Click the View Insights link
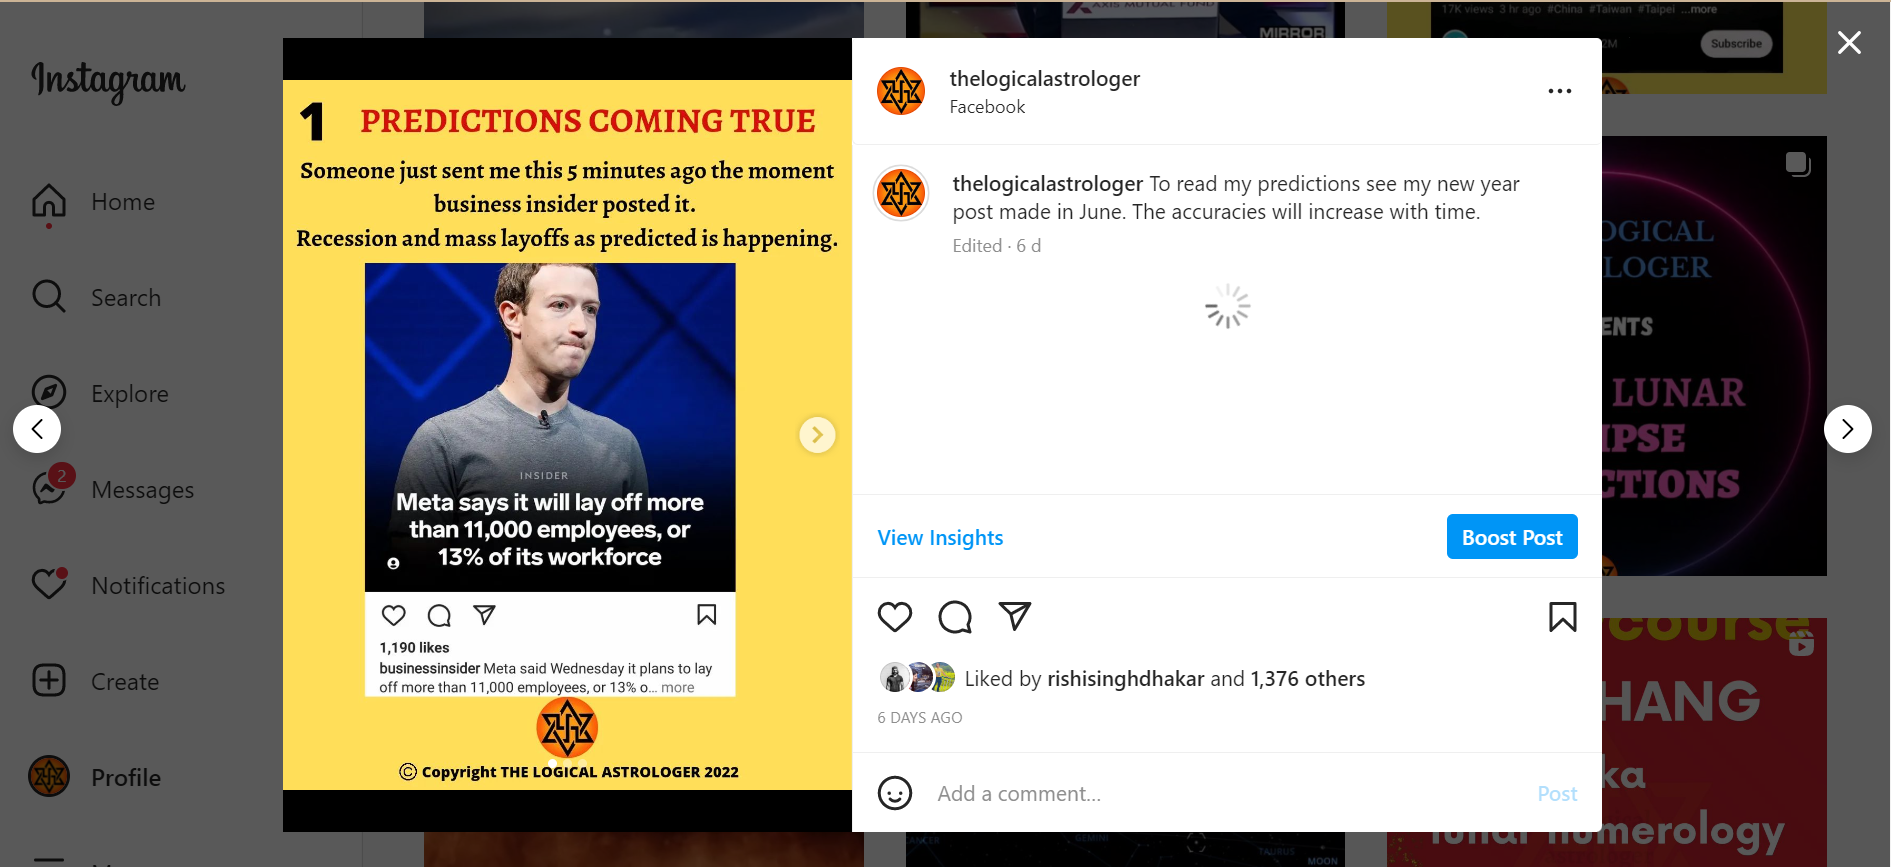 point(940,538)
